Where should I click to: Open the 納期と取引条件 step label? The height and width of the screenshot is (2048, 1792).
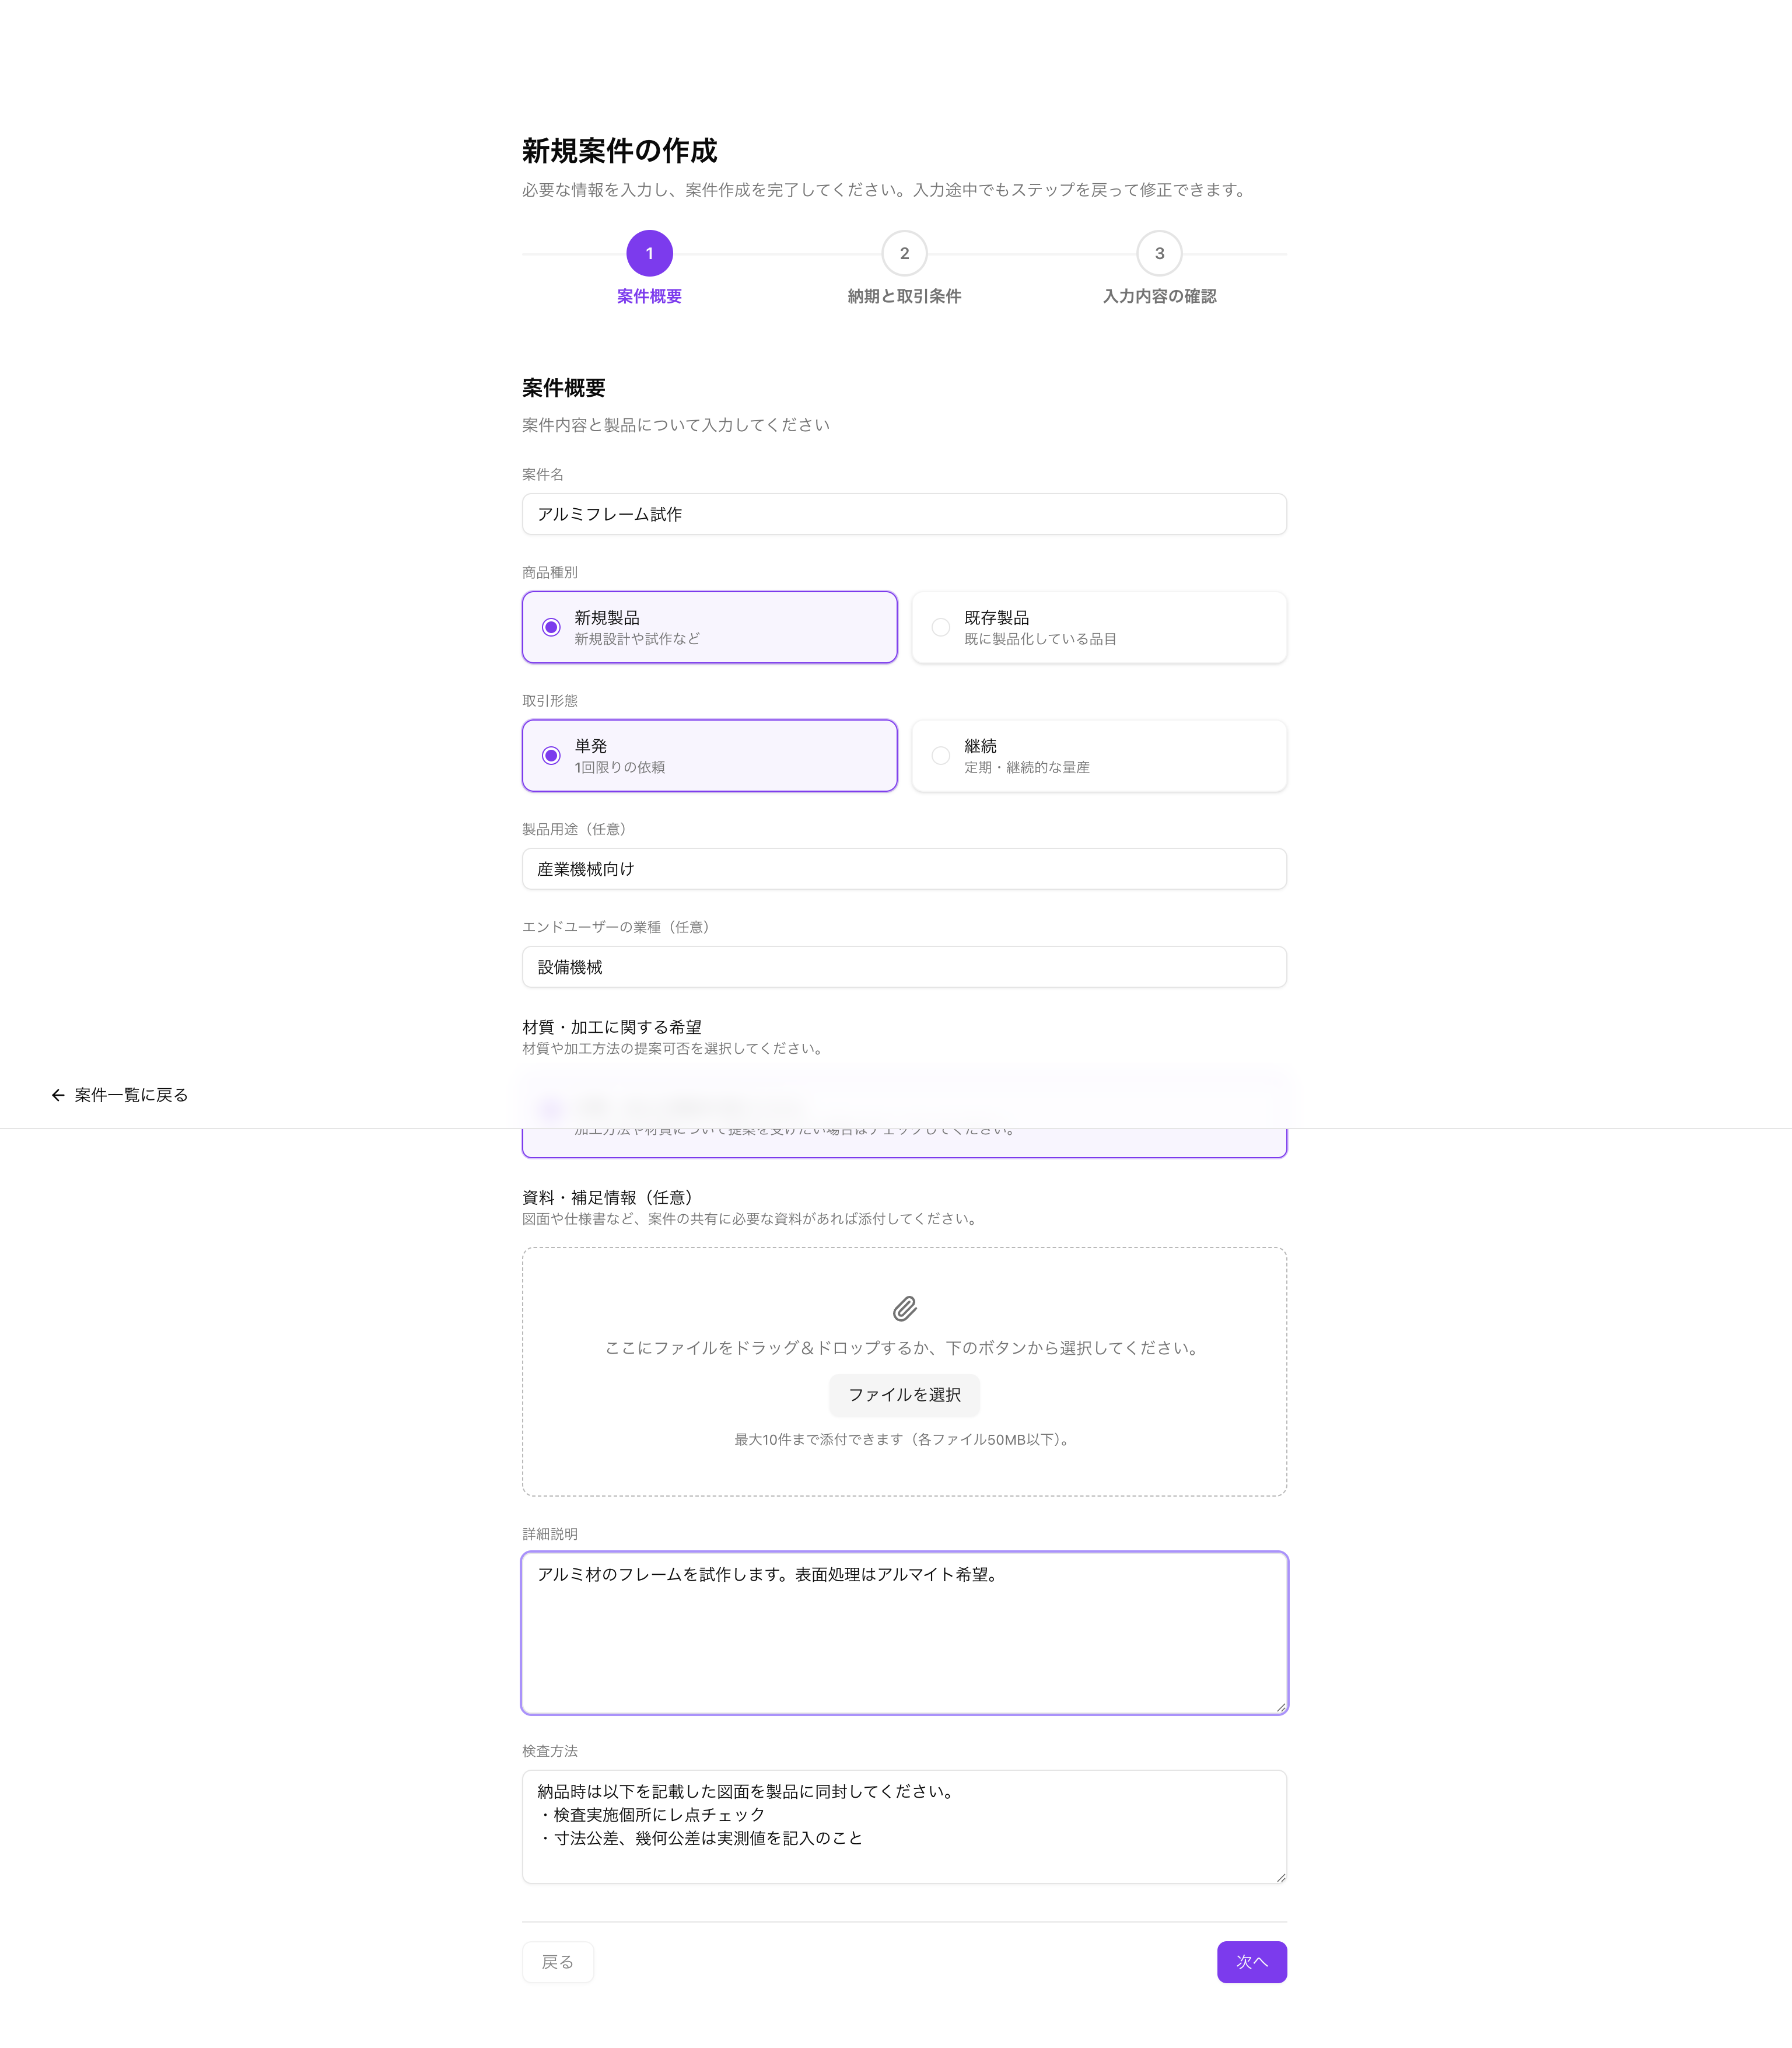point(904,296)
